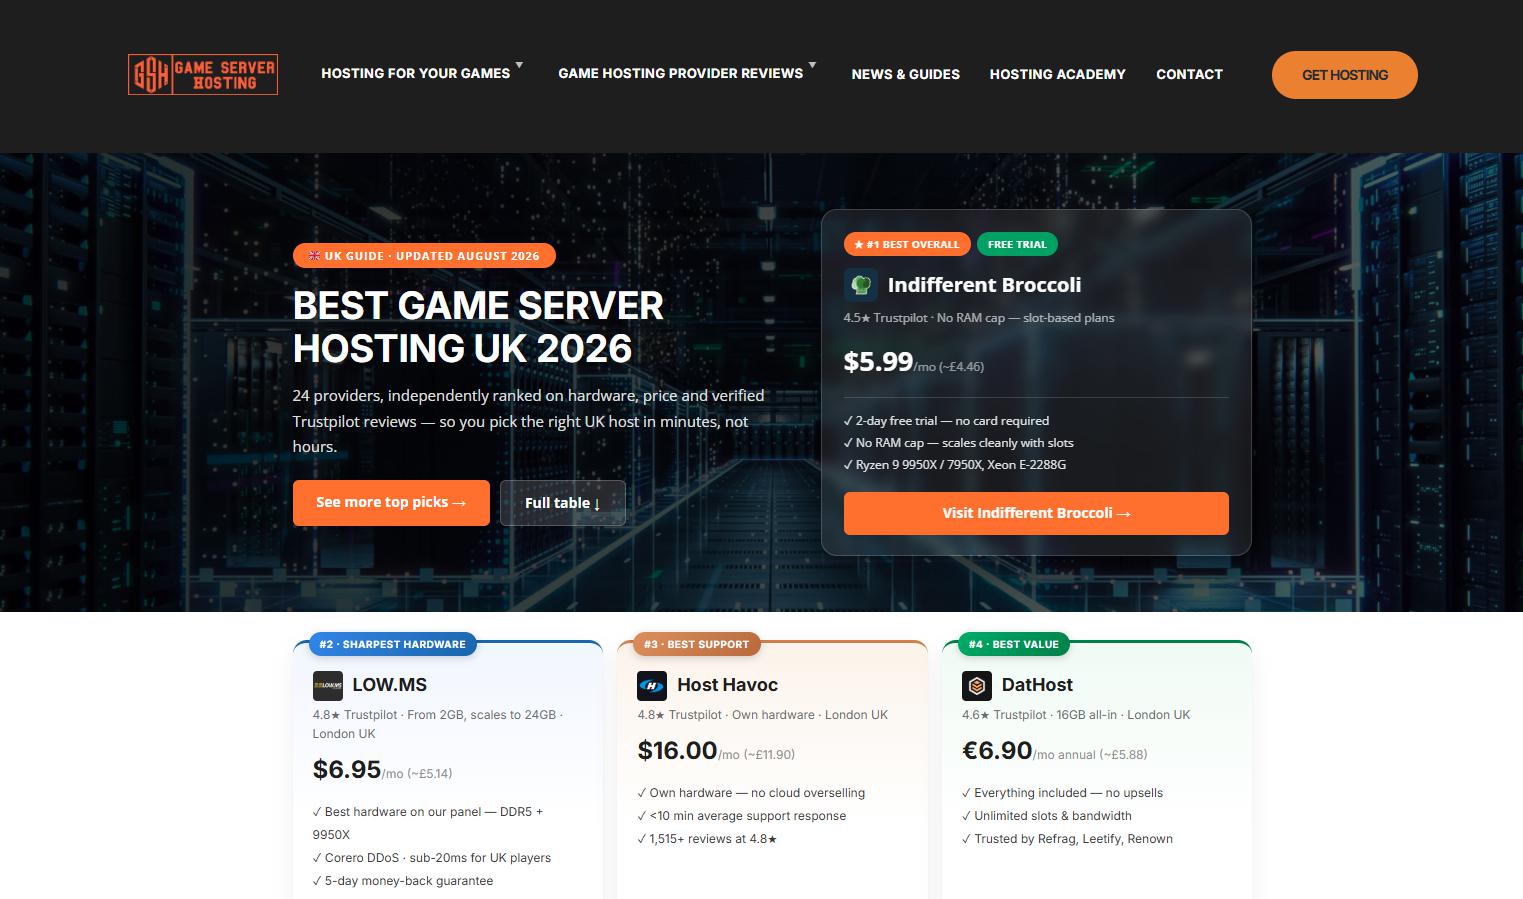Open the DatHost provider title
The height and width of the screenshot is (899, 1523).
pyautogui.click(x=1037, y=685)
